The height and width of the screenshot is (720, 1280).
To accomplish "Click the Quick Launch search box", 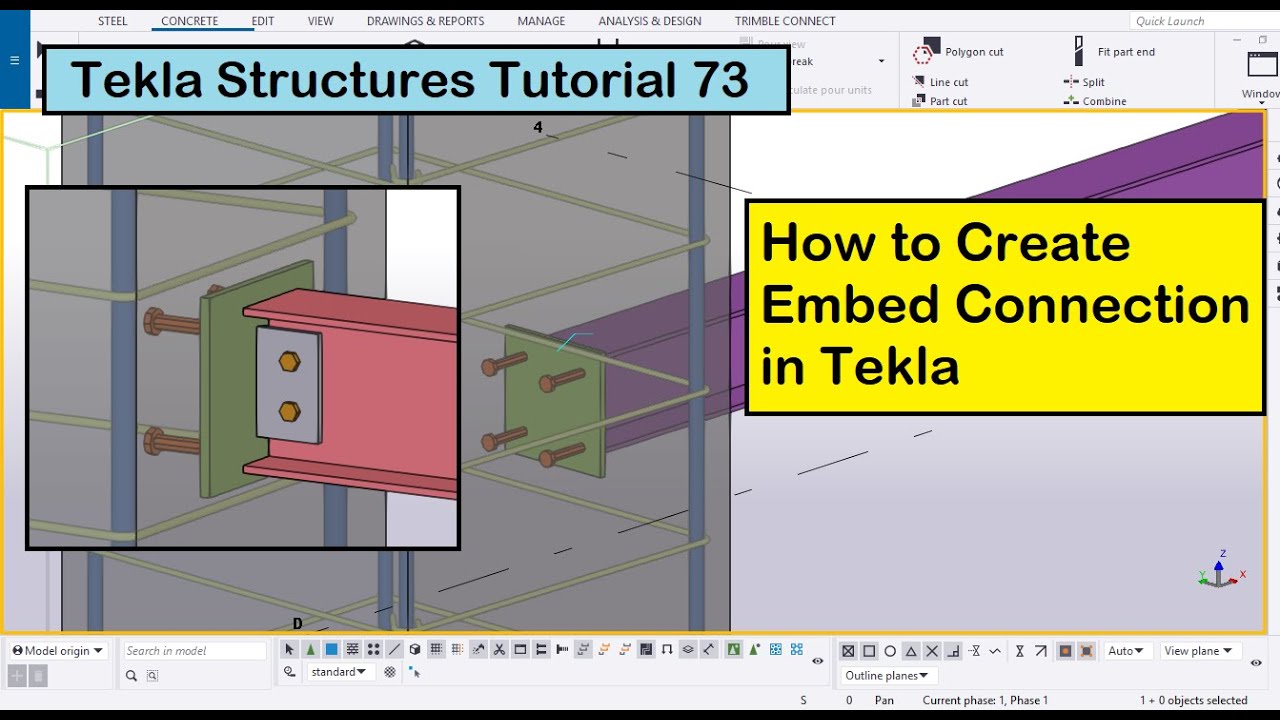I will 1203,21.
